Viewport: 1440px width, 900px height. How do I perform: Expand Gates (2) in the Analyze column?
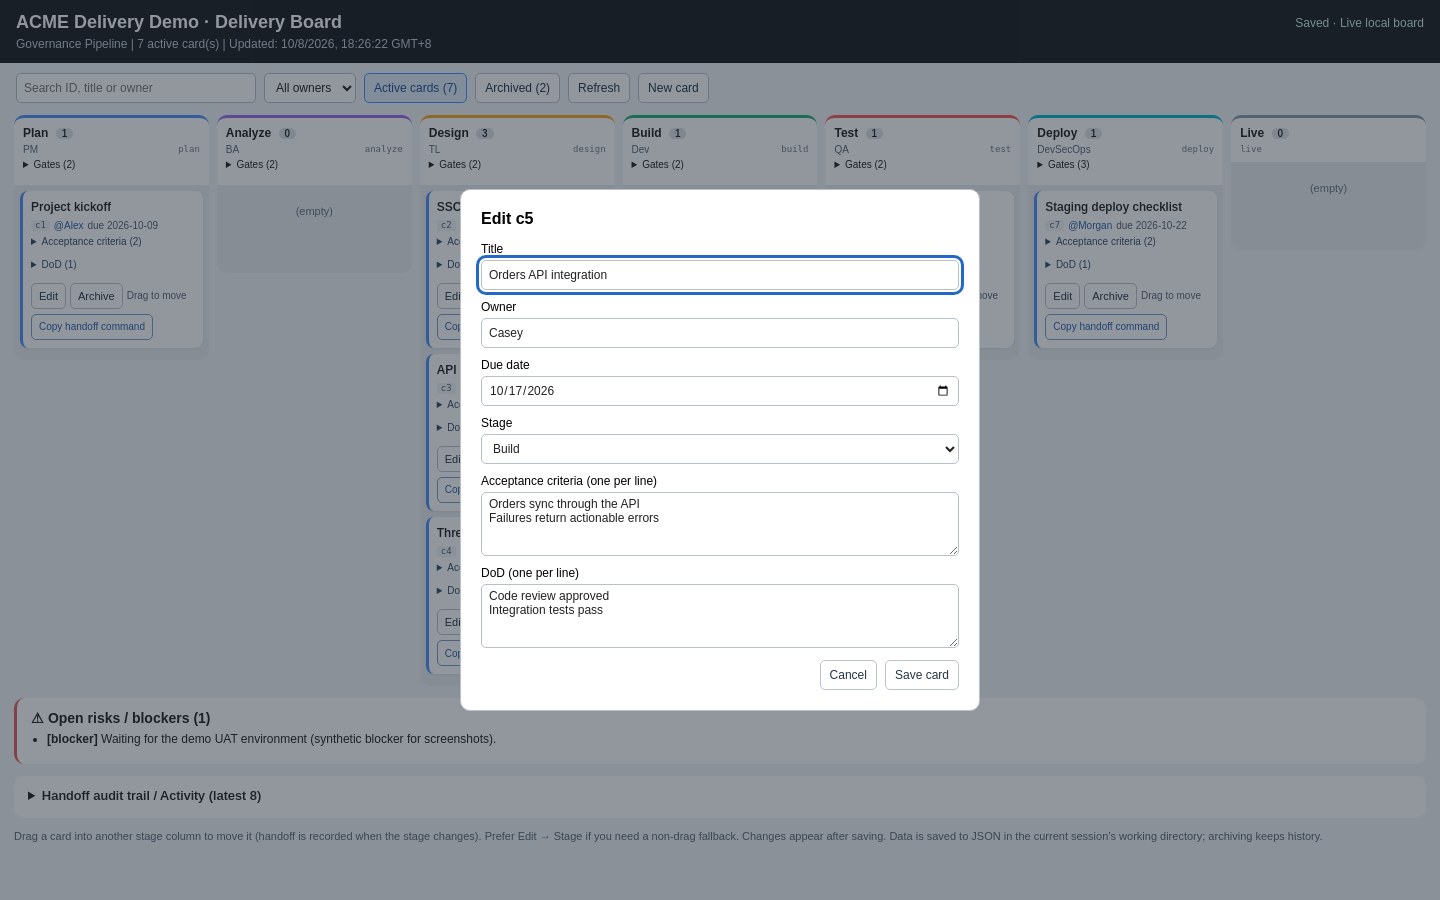pos(252,164)
